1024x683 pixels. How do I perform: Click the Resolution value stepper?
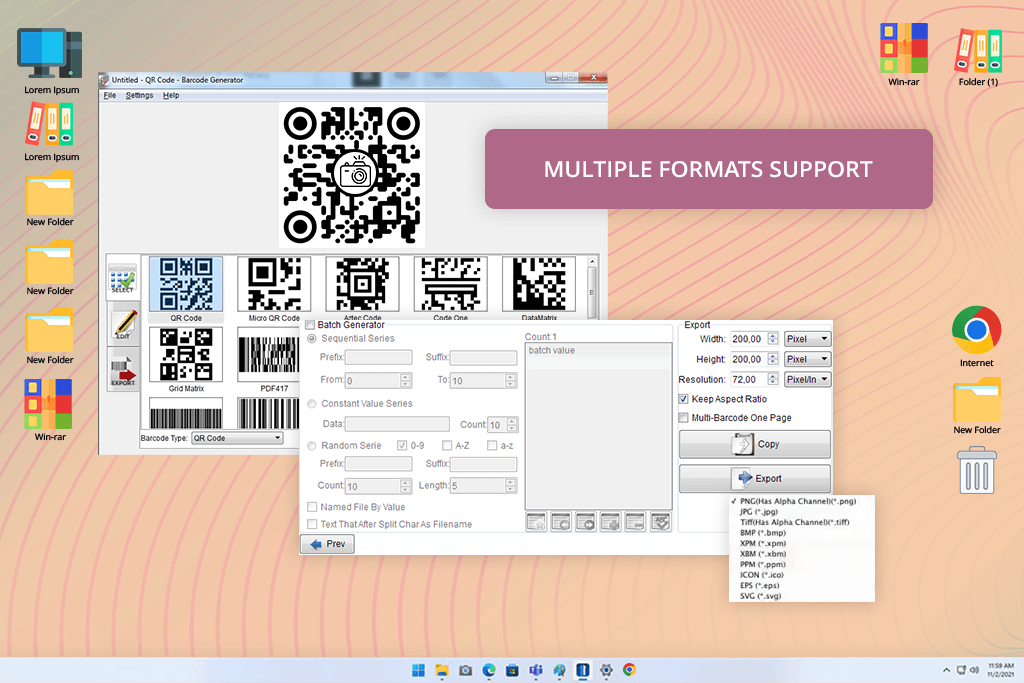[x=773, y=379]
